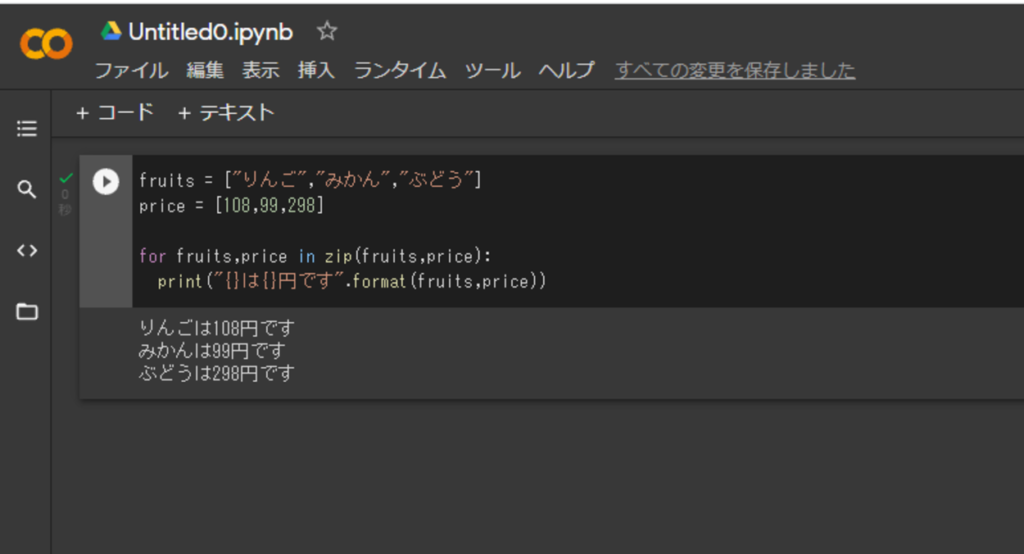Open the search and replace sidebar icon
This screenshot has height=554, width=1024.
[x=27, y=189]
